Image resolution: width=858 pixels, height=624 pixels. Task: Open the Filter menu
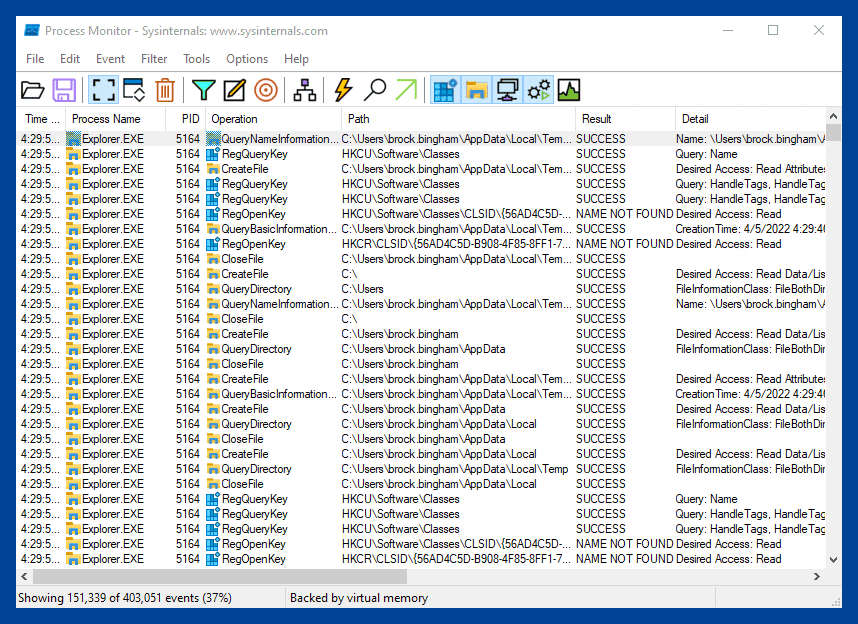click(x=154, y=59)
